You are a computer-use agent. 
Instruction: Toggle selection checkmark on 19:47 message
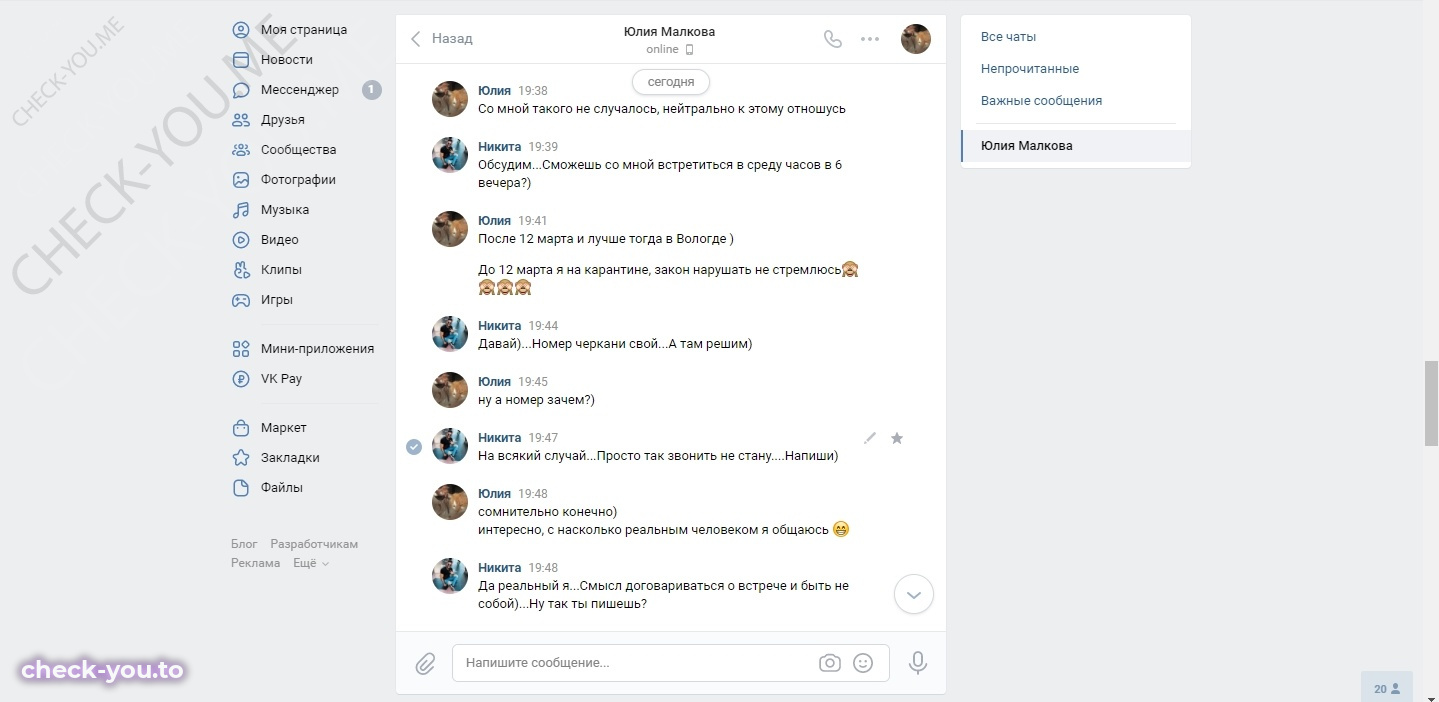[x=414, y=447]
